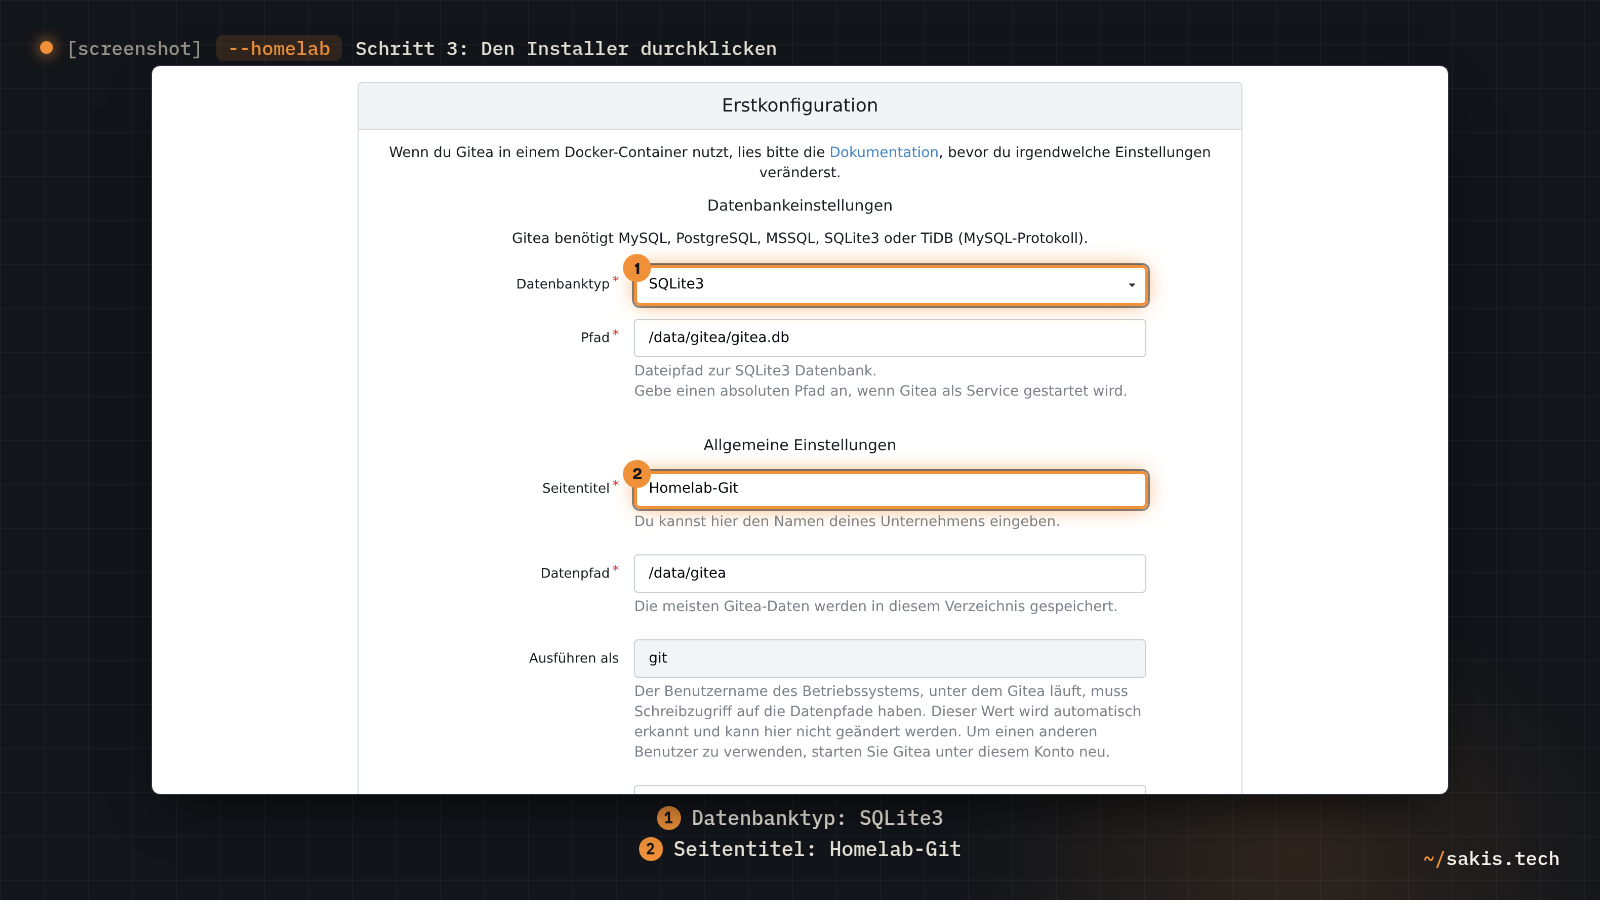Image resolution: width=1600 pixels, height=900 pixels.
Task: Click the 'Schritt 3: Den Installer durchklicken' title
Action: (566, 48)
